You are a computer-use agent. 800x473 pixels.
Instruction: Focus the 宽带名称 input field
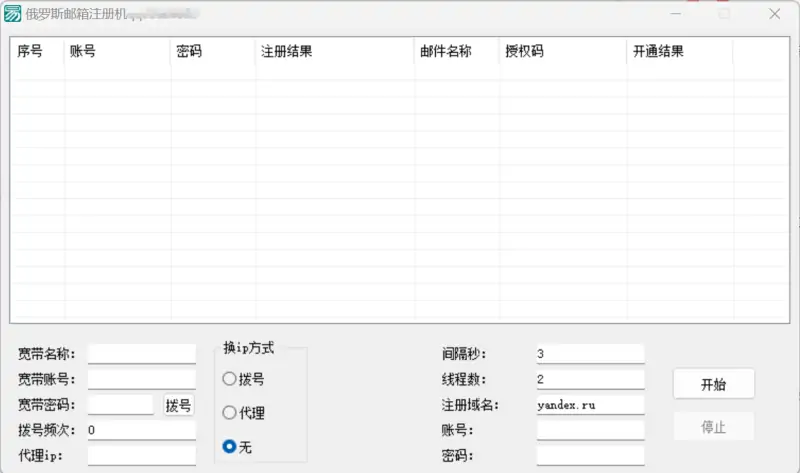(141, 354)
